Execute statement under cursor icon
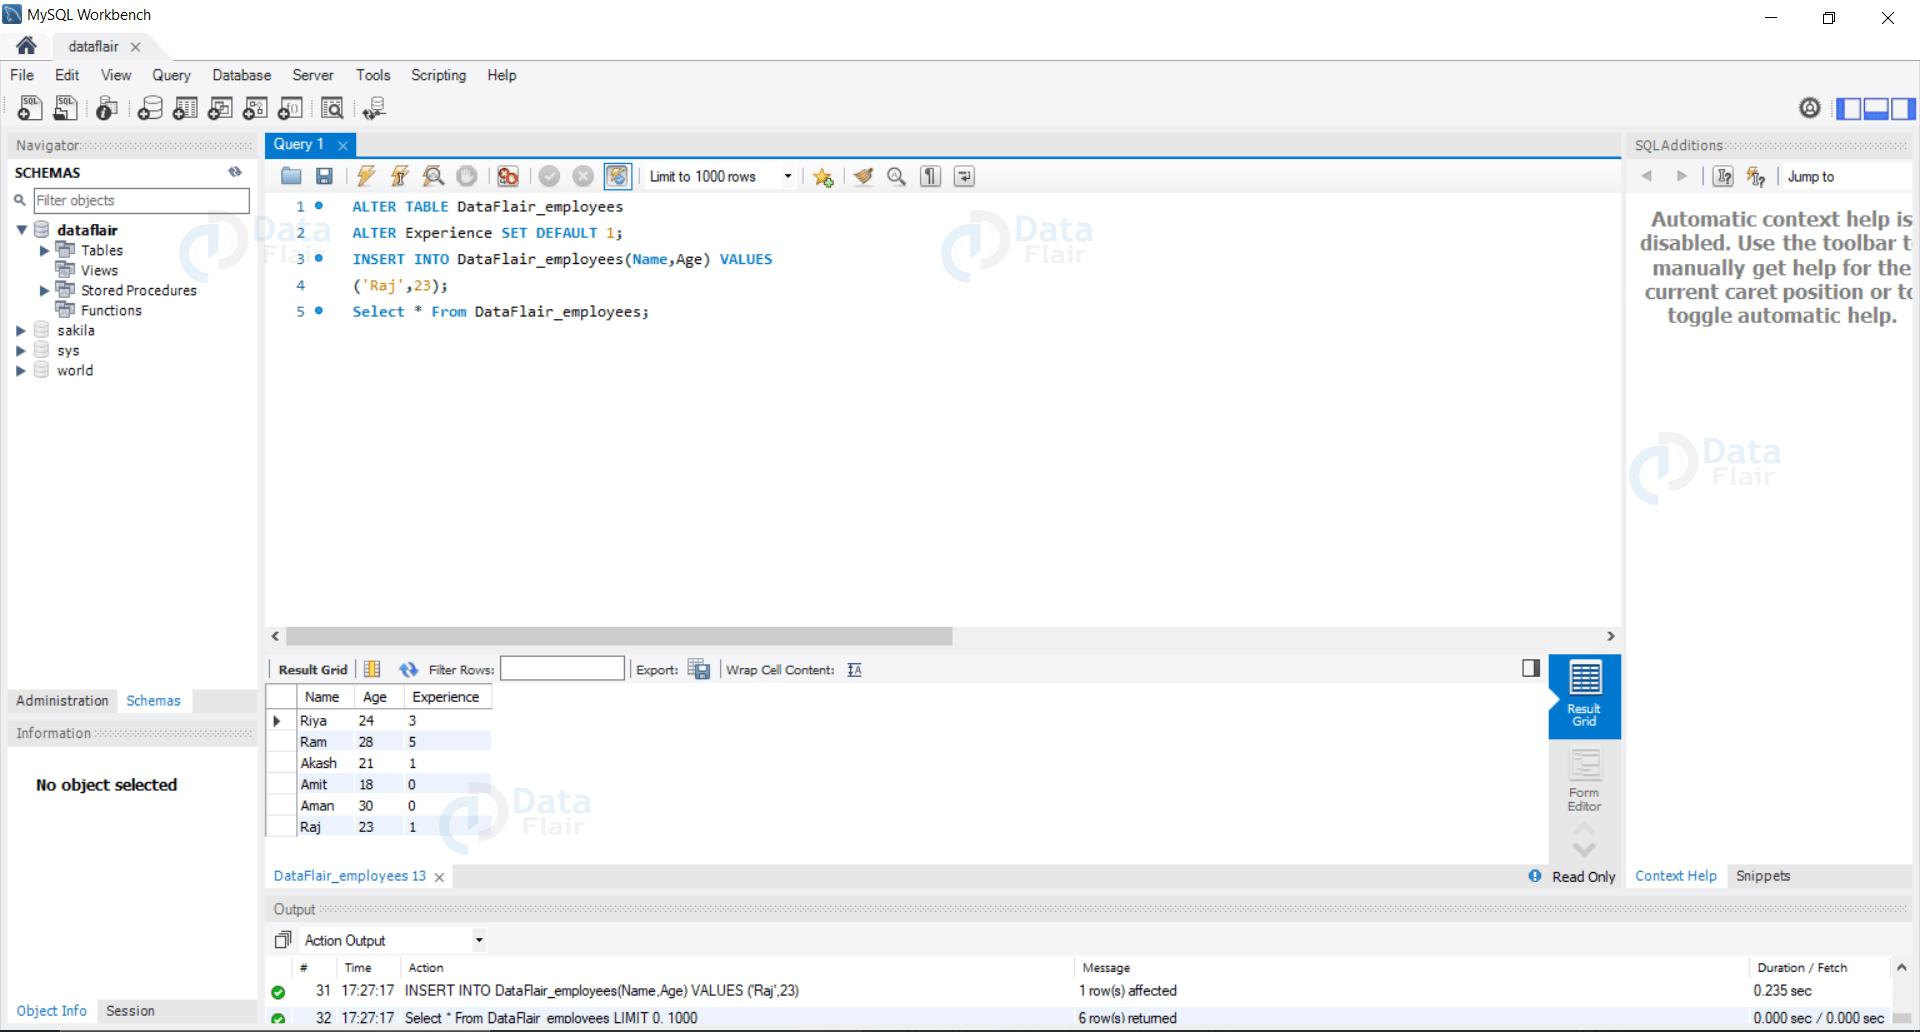The width and height of the screenshot is (1920, 1032). [400, 176]
